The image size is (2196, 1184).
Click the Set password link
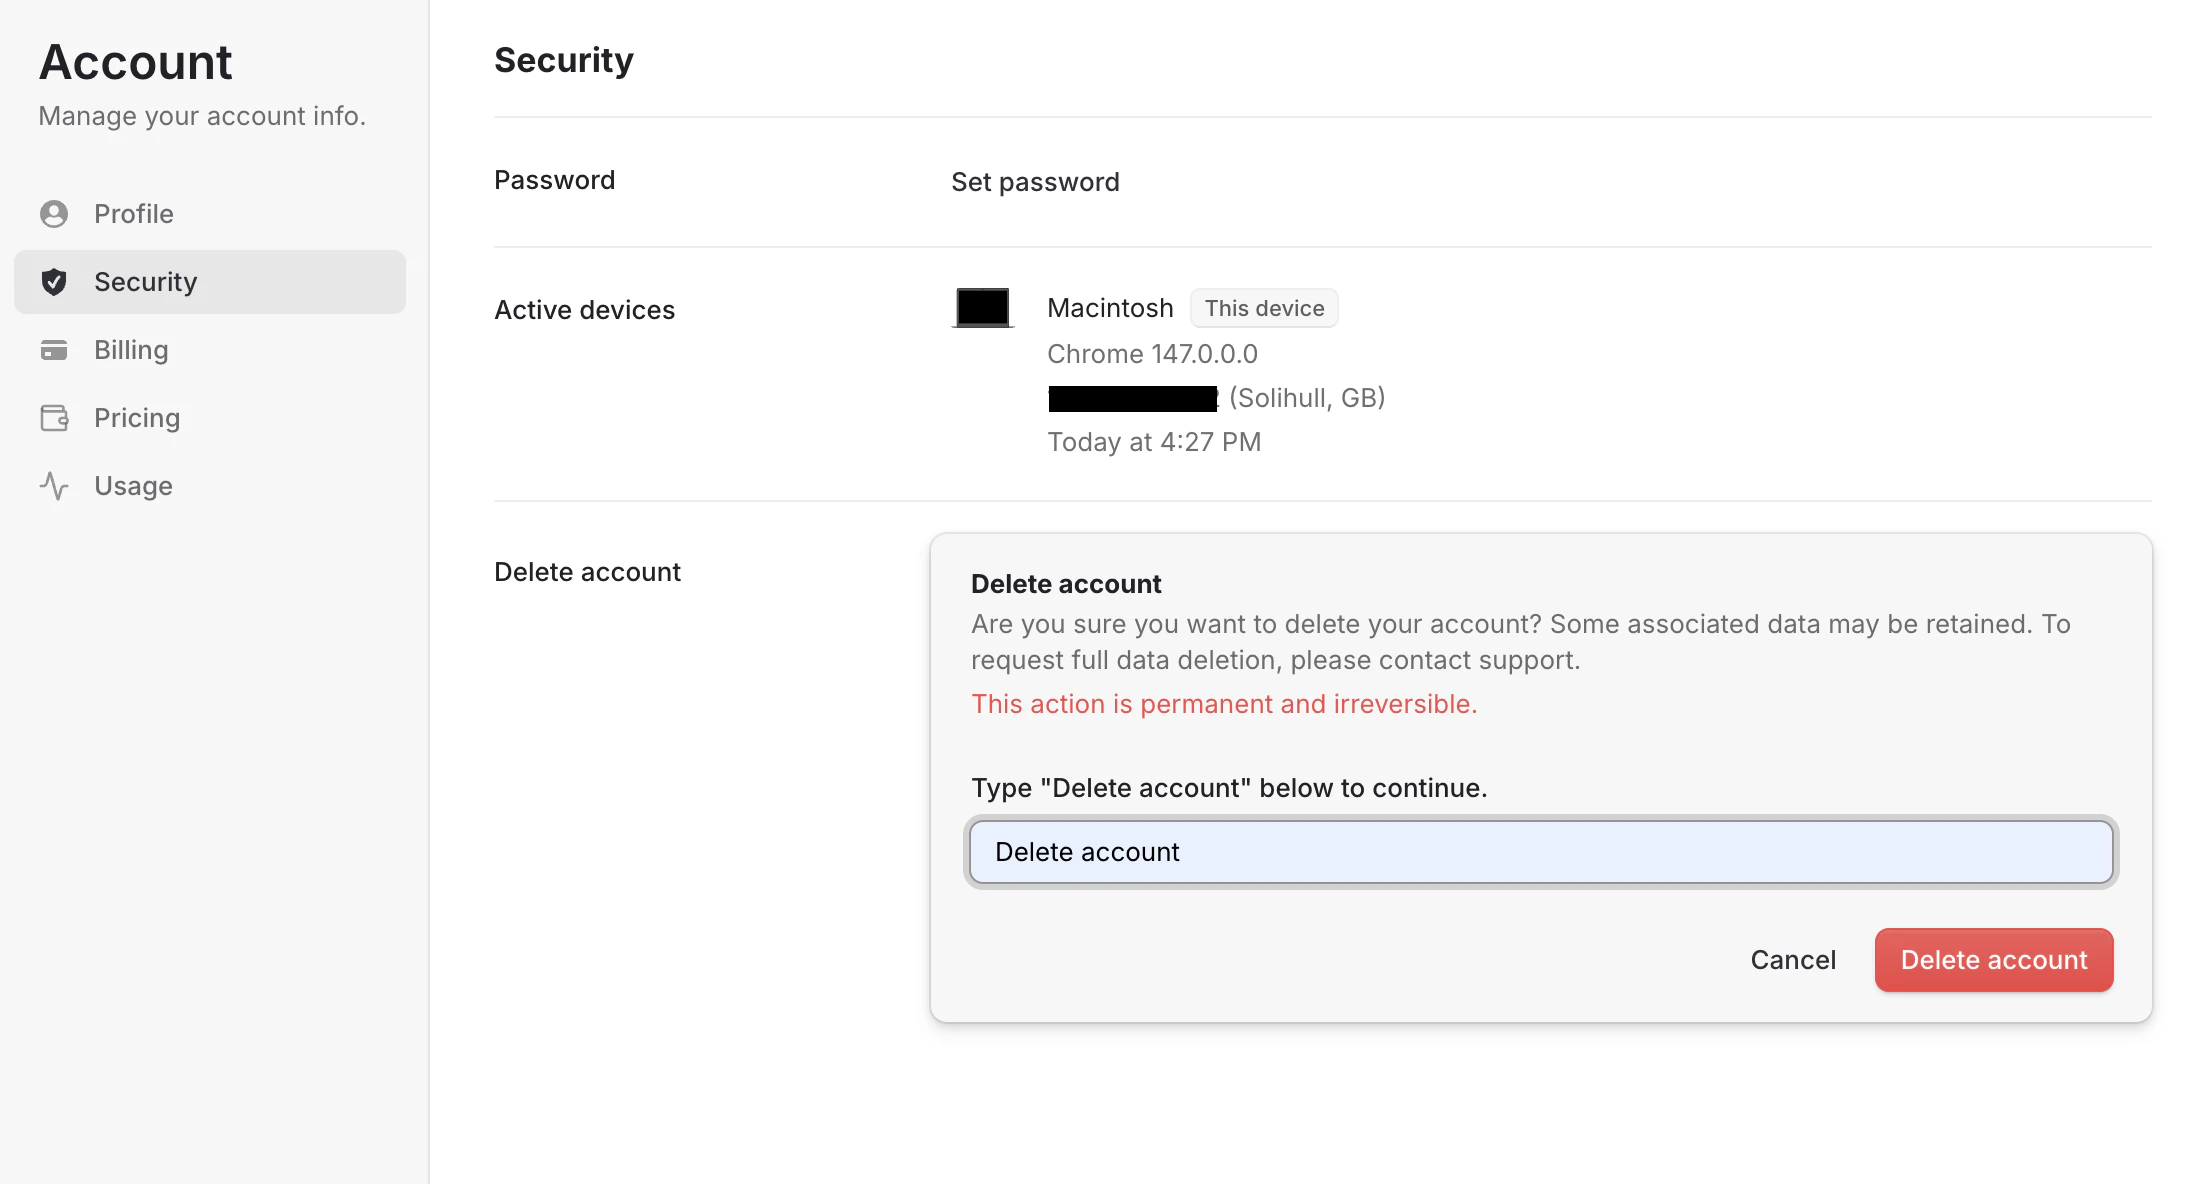click(x=1035, y=182)
